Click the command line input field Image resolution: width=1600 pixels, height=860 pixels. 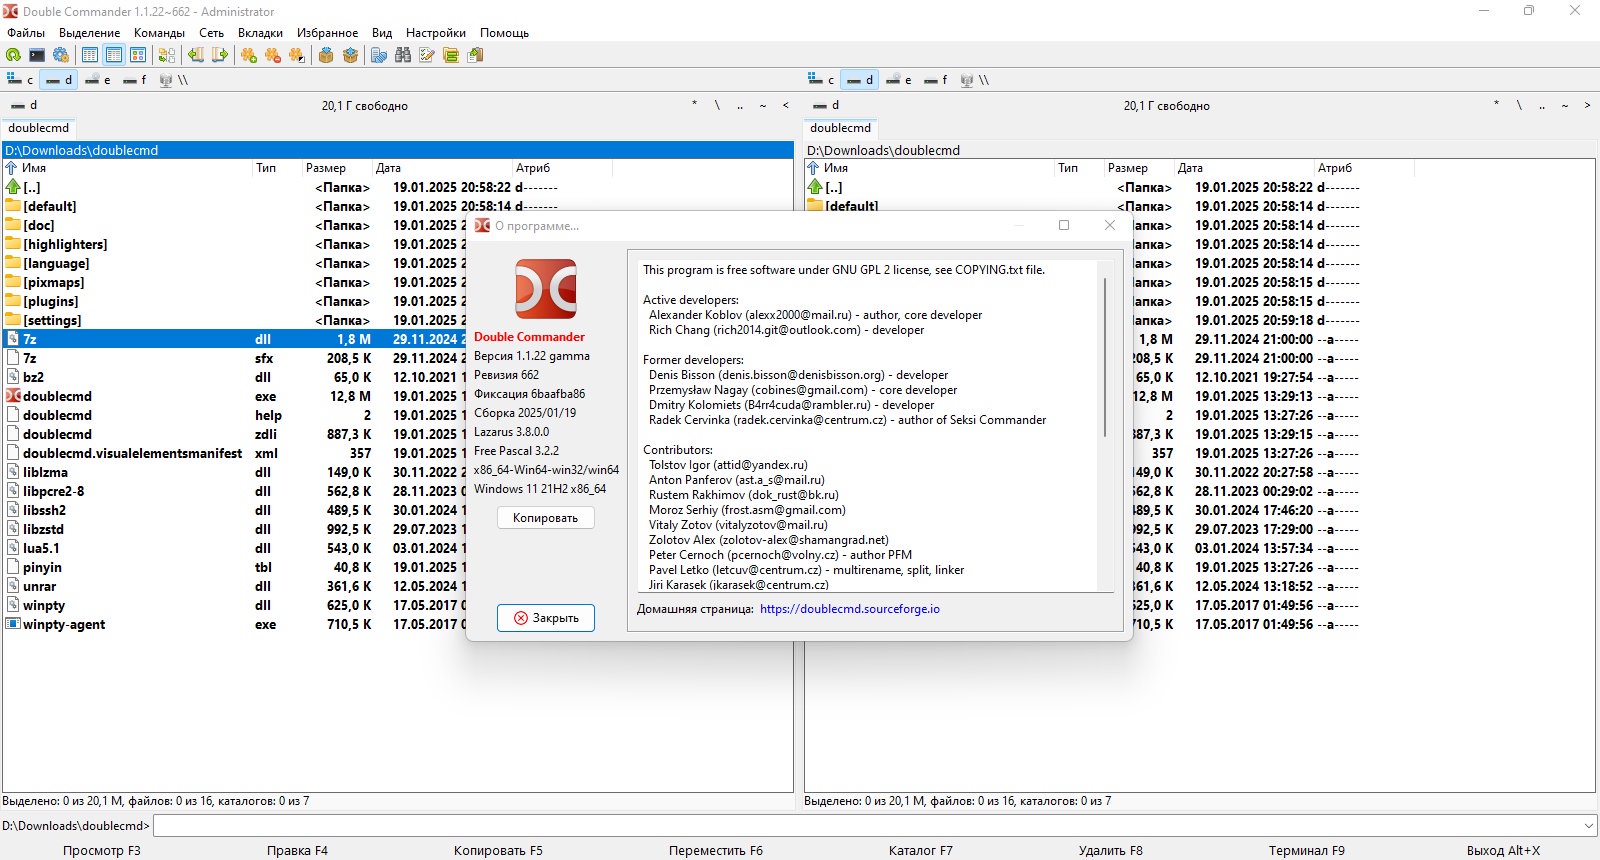point(867,826)
